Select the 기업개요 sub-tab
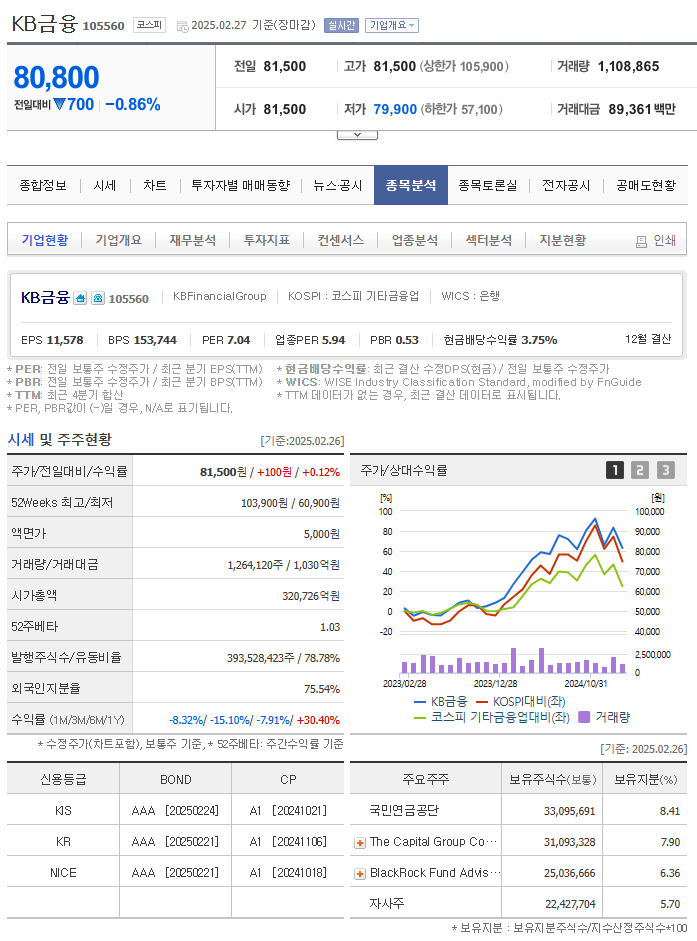The width and height of the screenshot is (697, 941). 119,240
